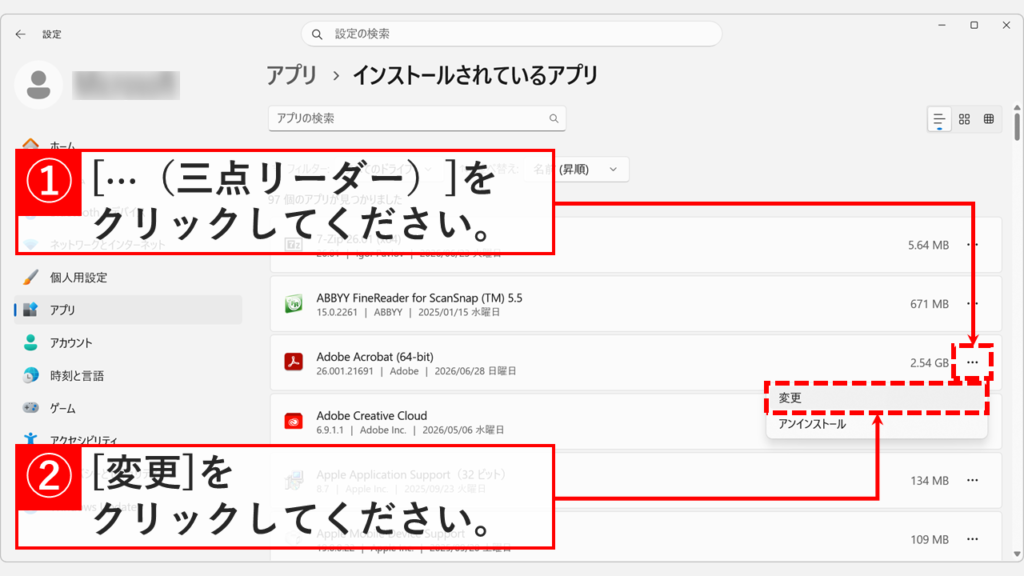Image resolution: width=1024 pixels, height=576 pixels.
Task: Click the Adobe Creative Cloud app icon
Action: click(293, 421)
